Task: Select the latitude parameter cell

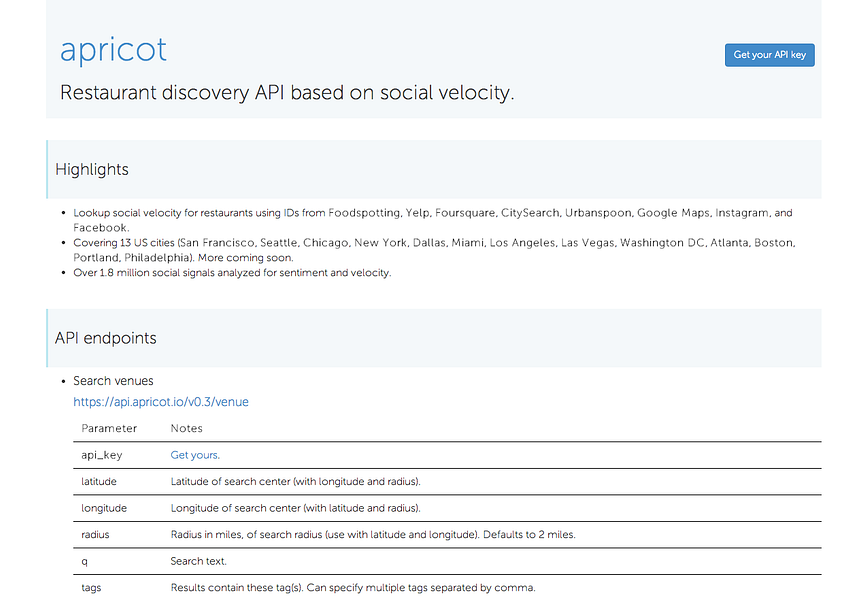Action: [101, 481]
